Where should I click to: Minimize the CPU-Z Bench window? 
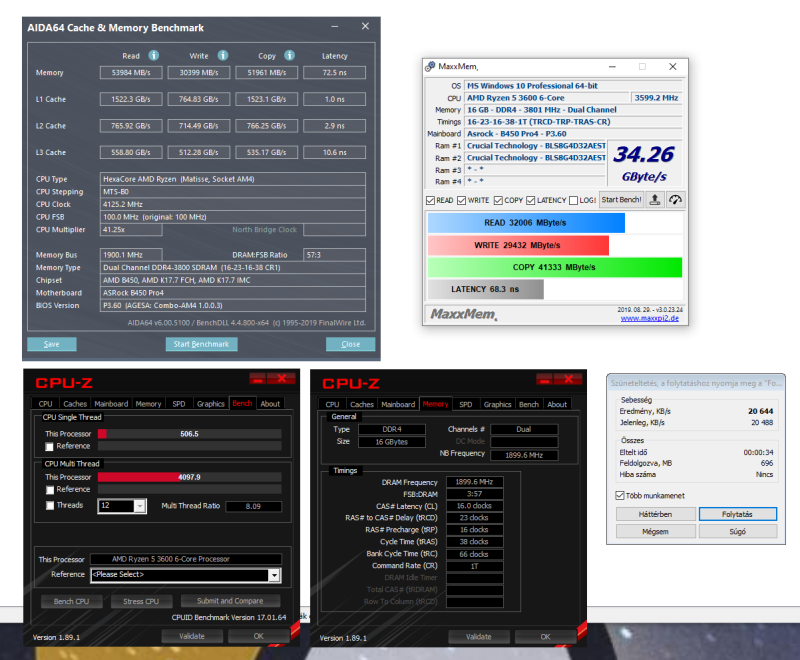259,378
